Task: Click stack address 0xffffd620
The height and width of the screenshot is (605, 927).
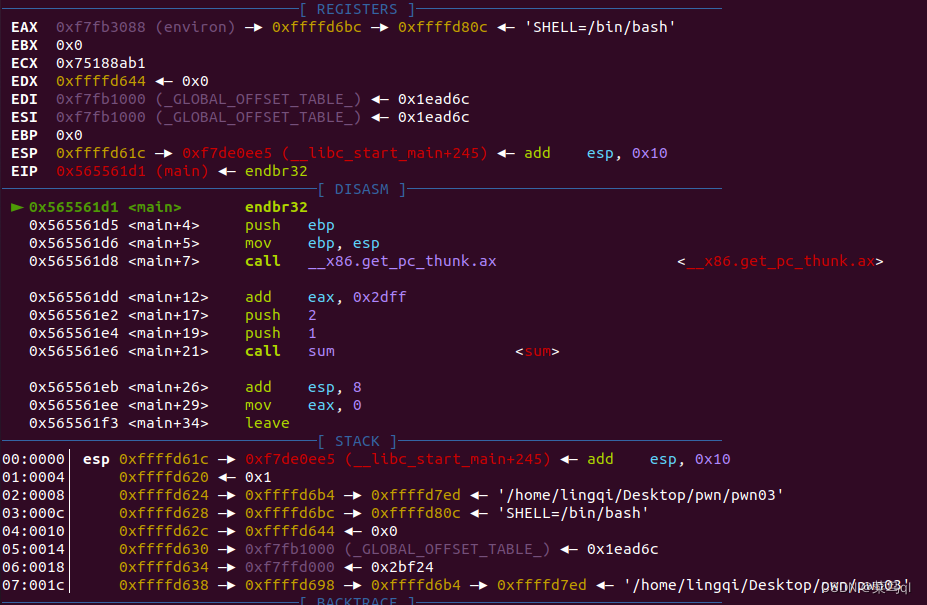Action: click(x=164, y=477)
